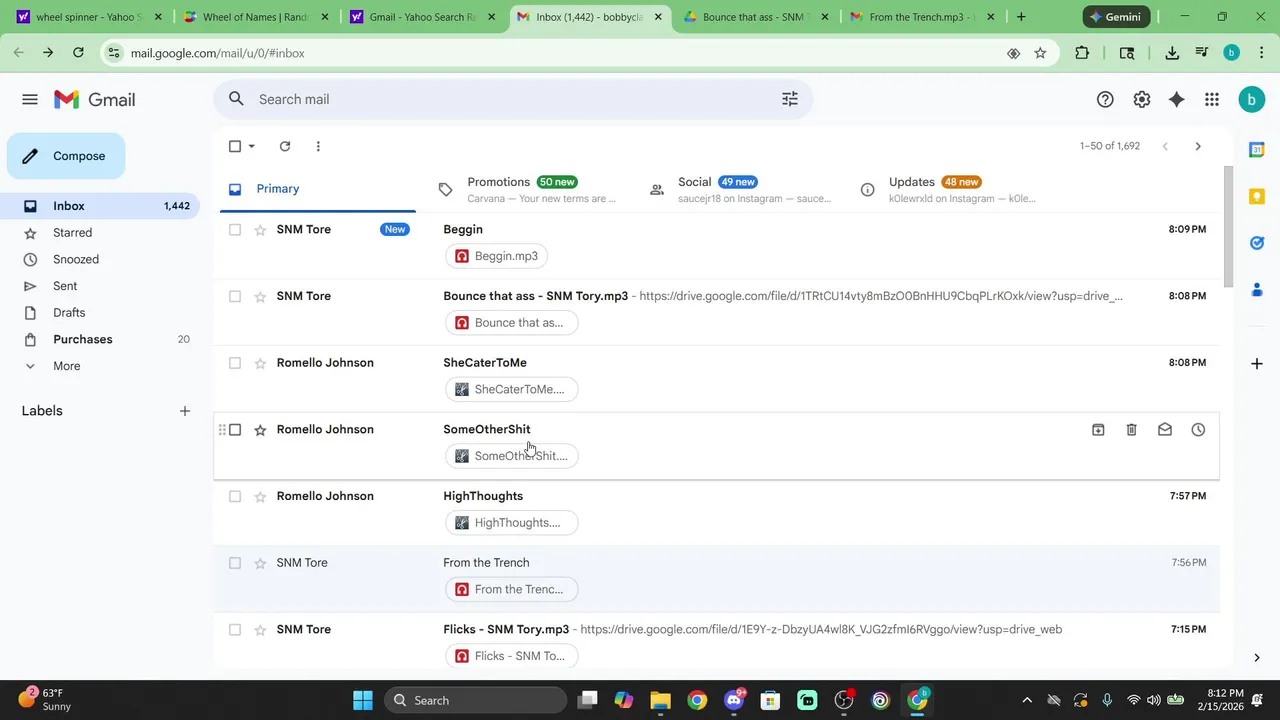Delete the SomeOtherShit email
Viewport: 1280px width, 720px height.
(x=1131, y=429)
